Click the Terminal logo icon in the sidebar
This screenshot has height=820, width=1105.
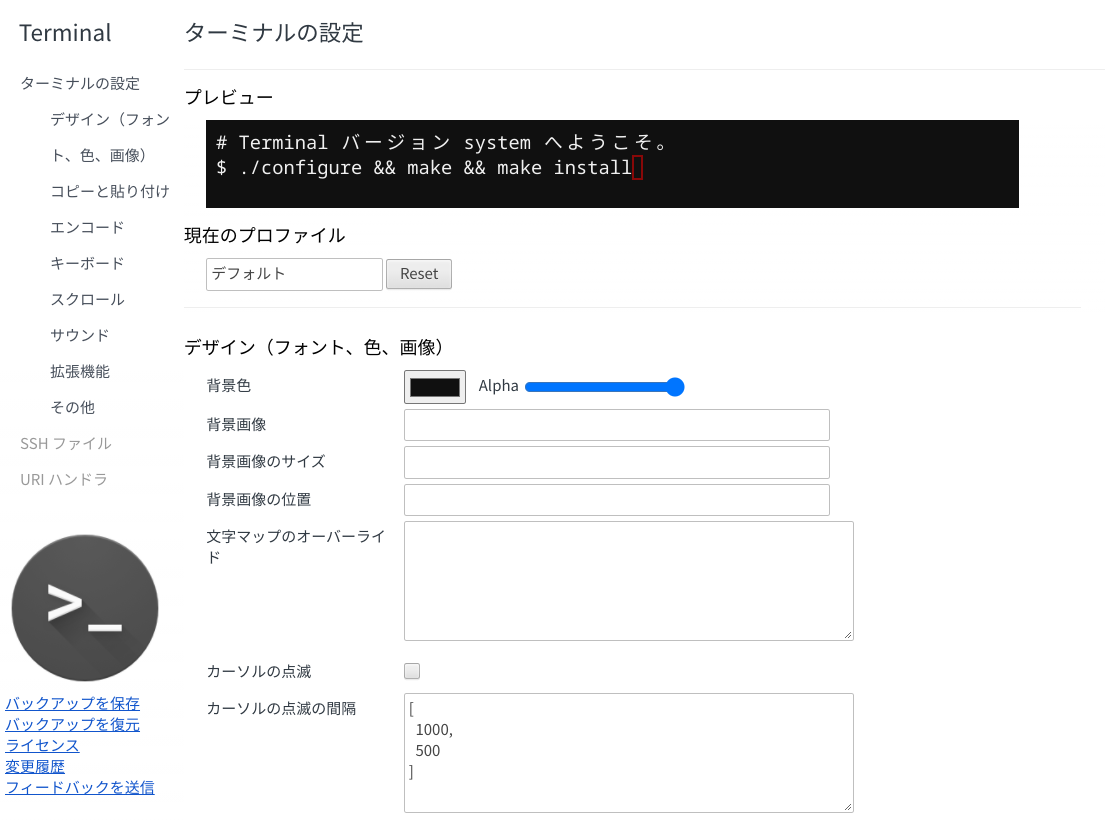pos(85,608)
